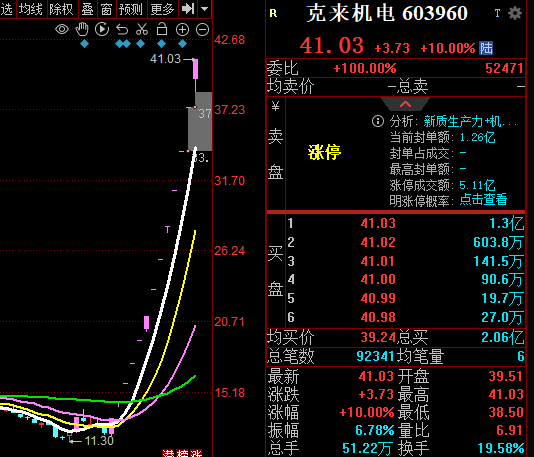
Task: Open the 均线 menu item
Action: pos(31,9)
